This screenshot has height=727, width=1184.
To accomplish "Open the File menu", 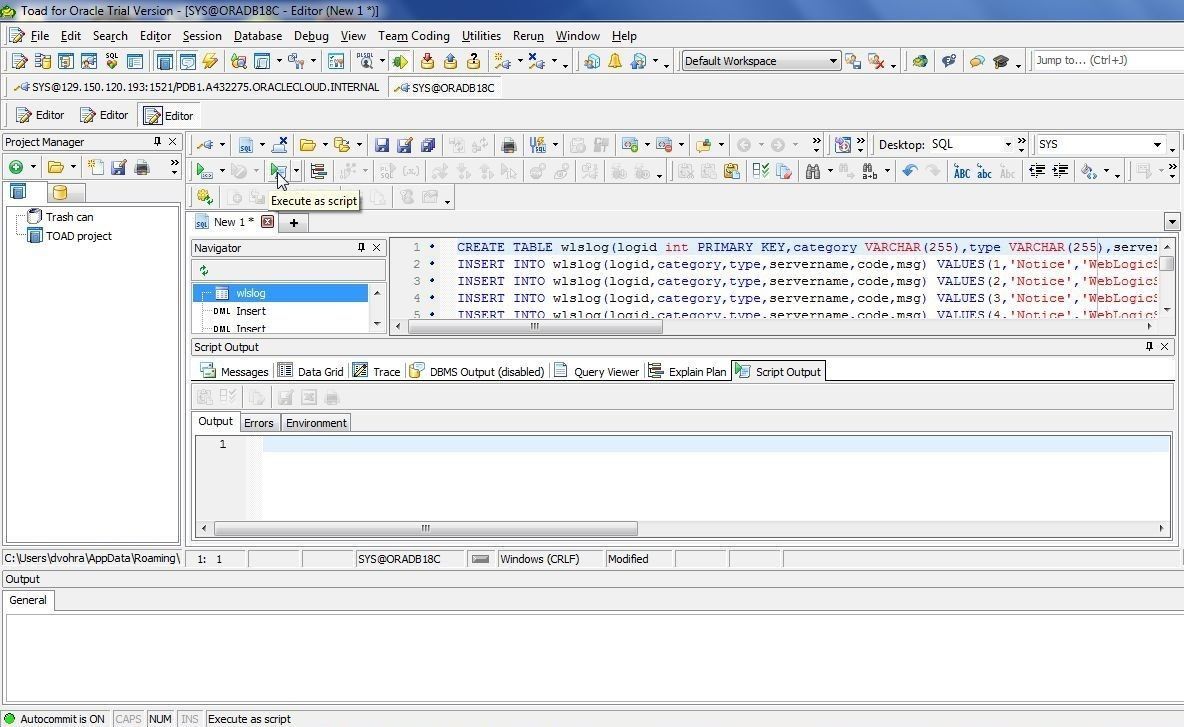I will point(40,35).
